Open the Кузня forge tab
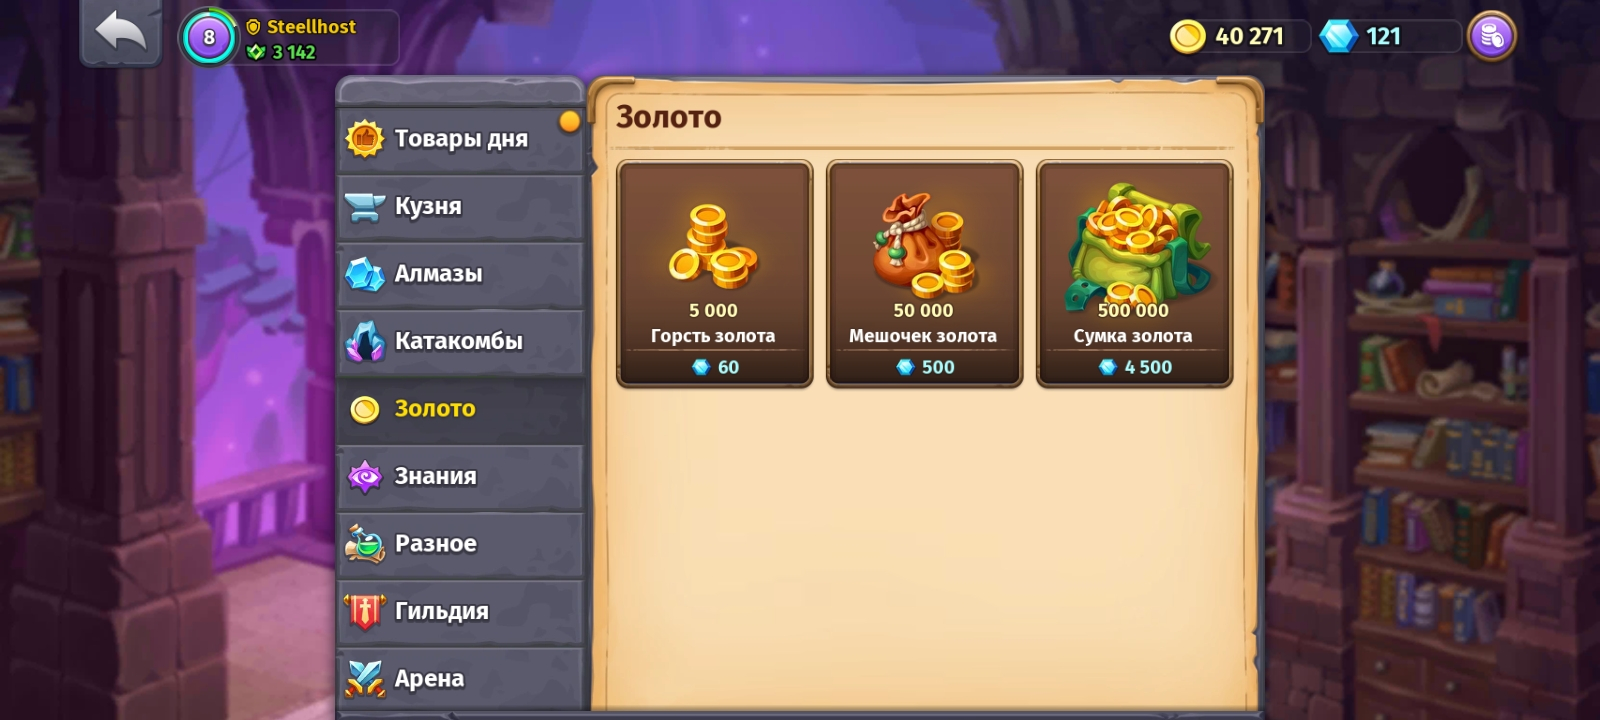This screenshot has width=1600, height=720. click(460, 207)
